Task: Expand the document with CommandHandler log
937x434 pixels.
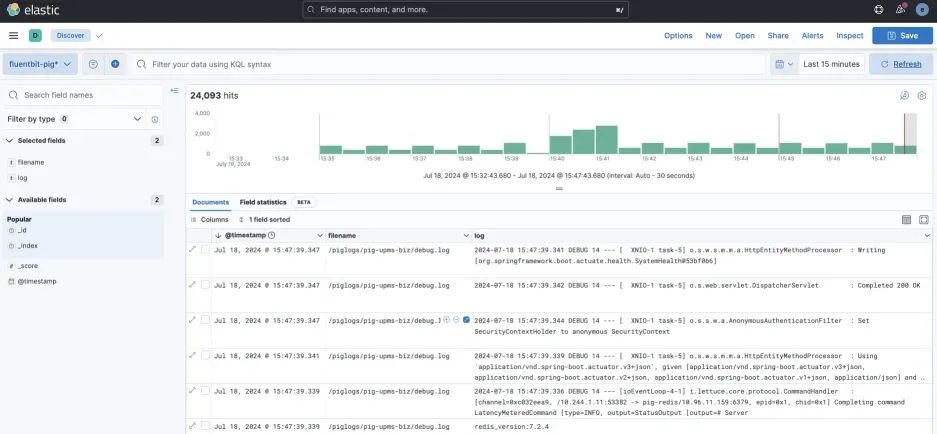Action: (x=192, y=390)
